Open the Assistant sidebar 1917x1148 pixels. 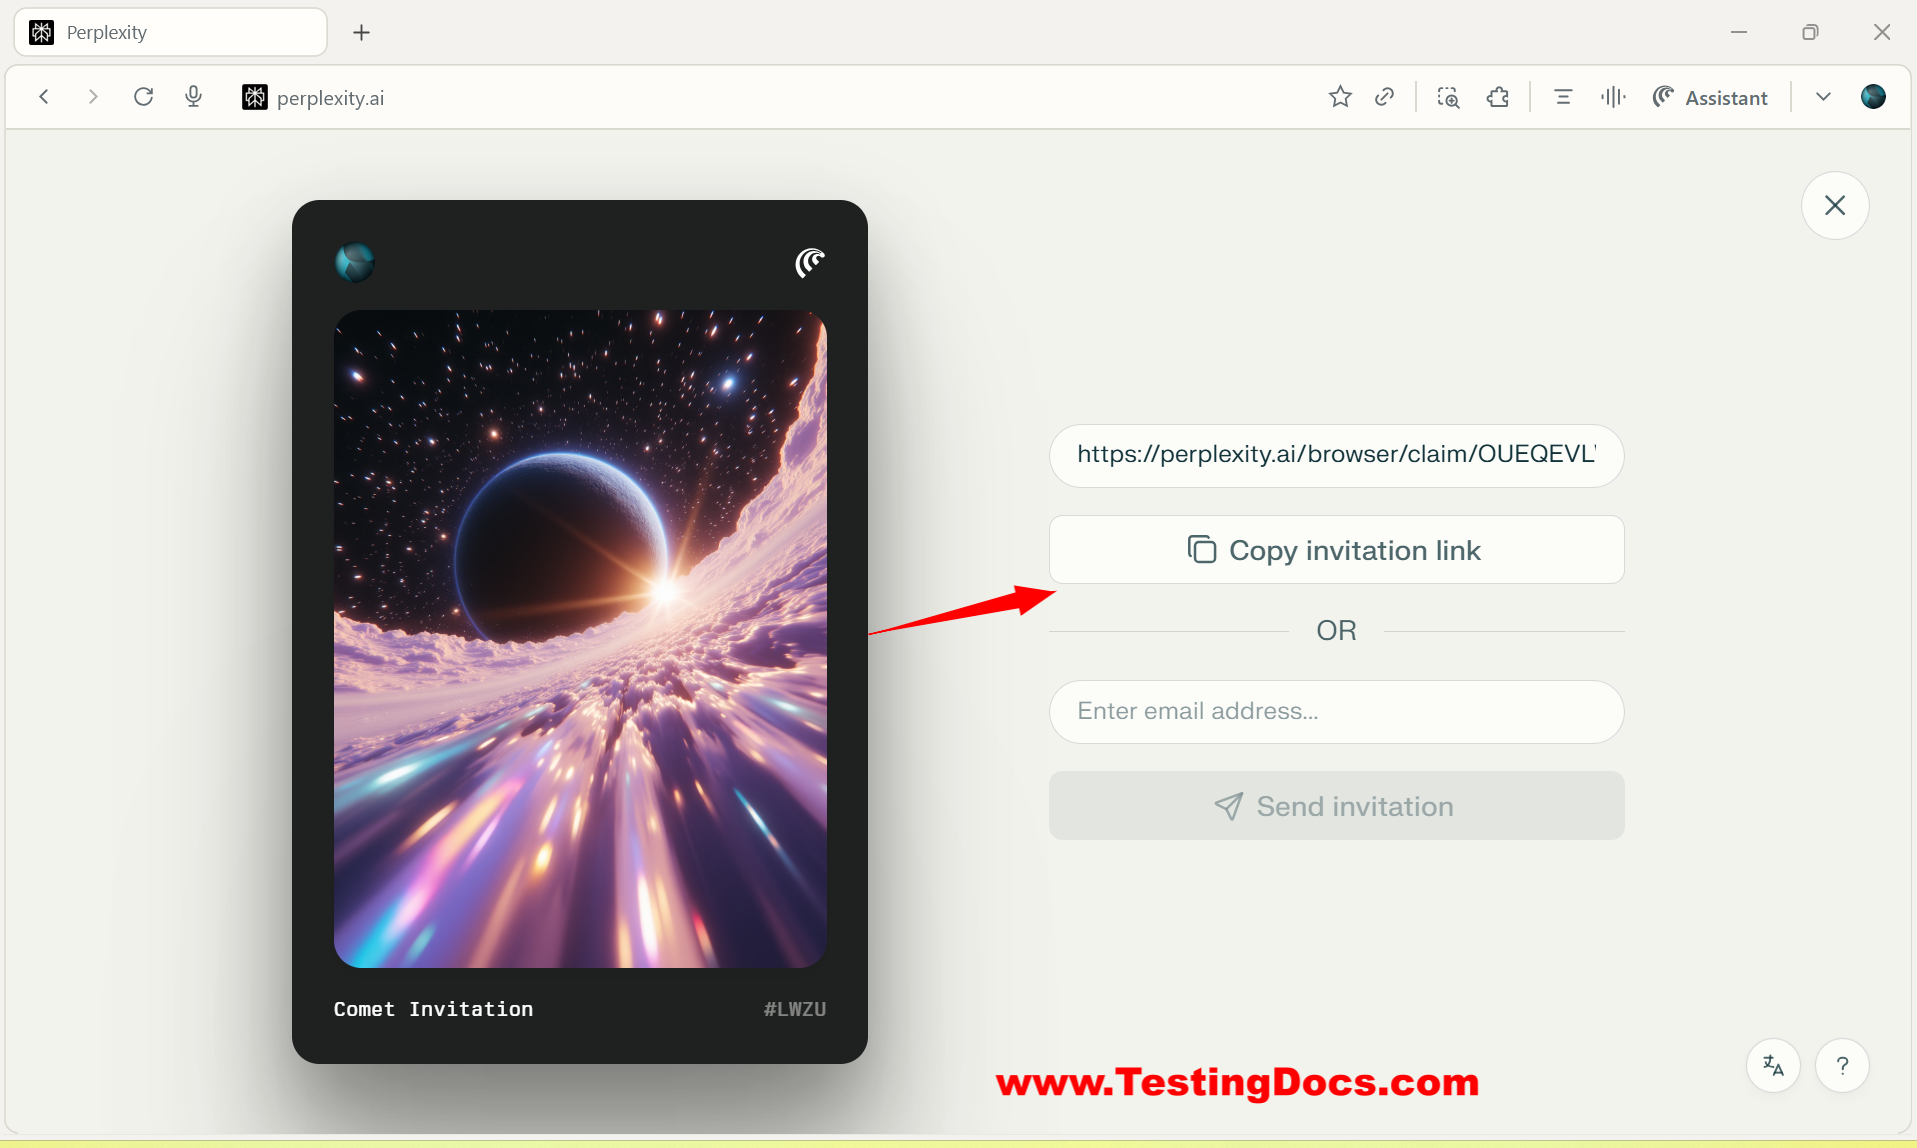tap(1711, 97)
